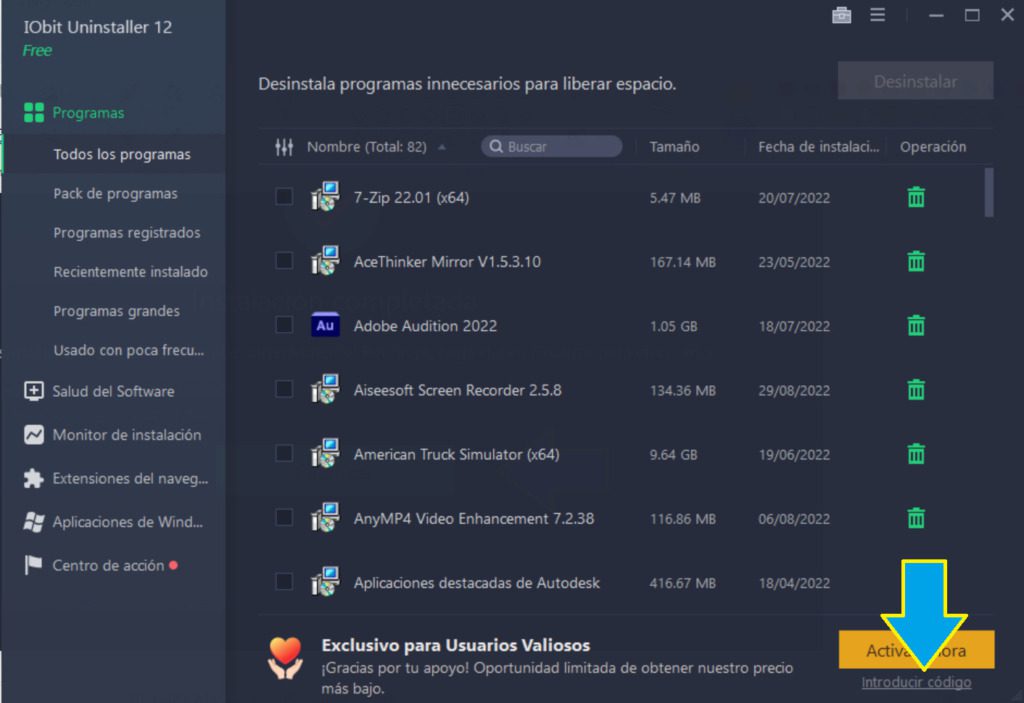Click the trash icon for Adobe Audition 2022
The width and height of the screenshot is (1024, 703).
click(916, 325)
